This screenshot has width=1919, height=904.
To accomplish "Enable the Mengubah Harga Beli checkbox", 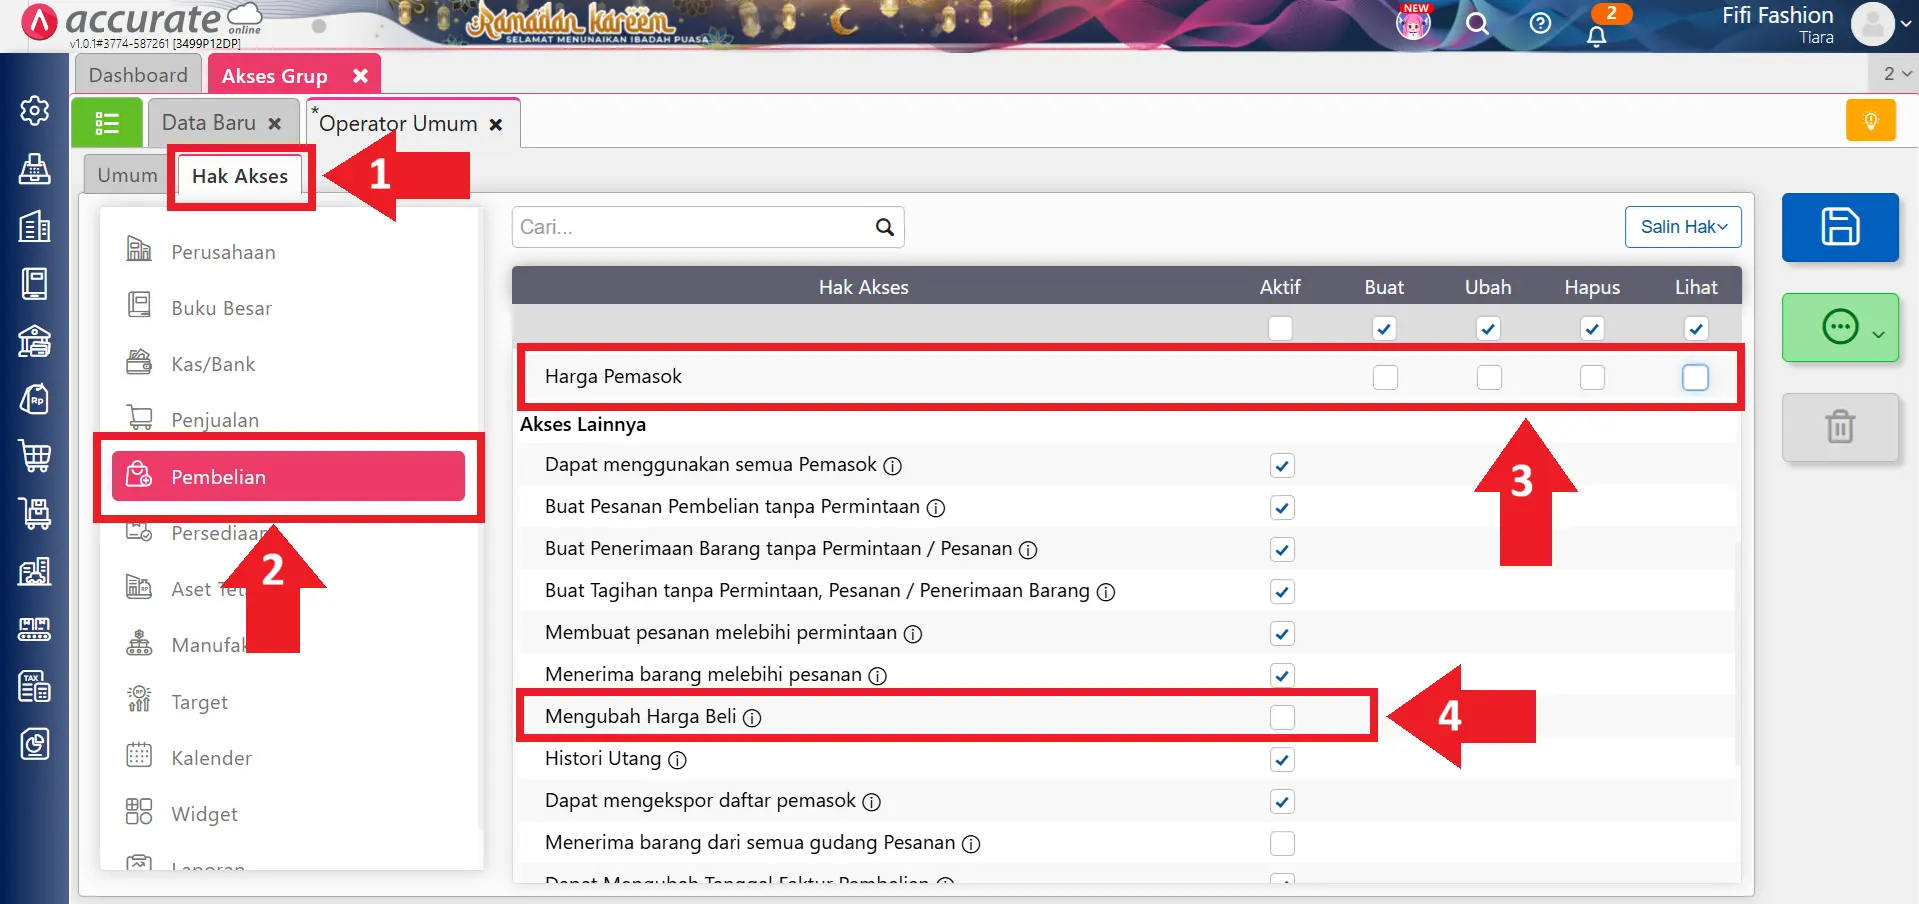I will 1282,717.
